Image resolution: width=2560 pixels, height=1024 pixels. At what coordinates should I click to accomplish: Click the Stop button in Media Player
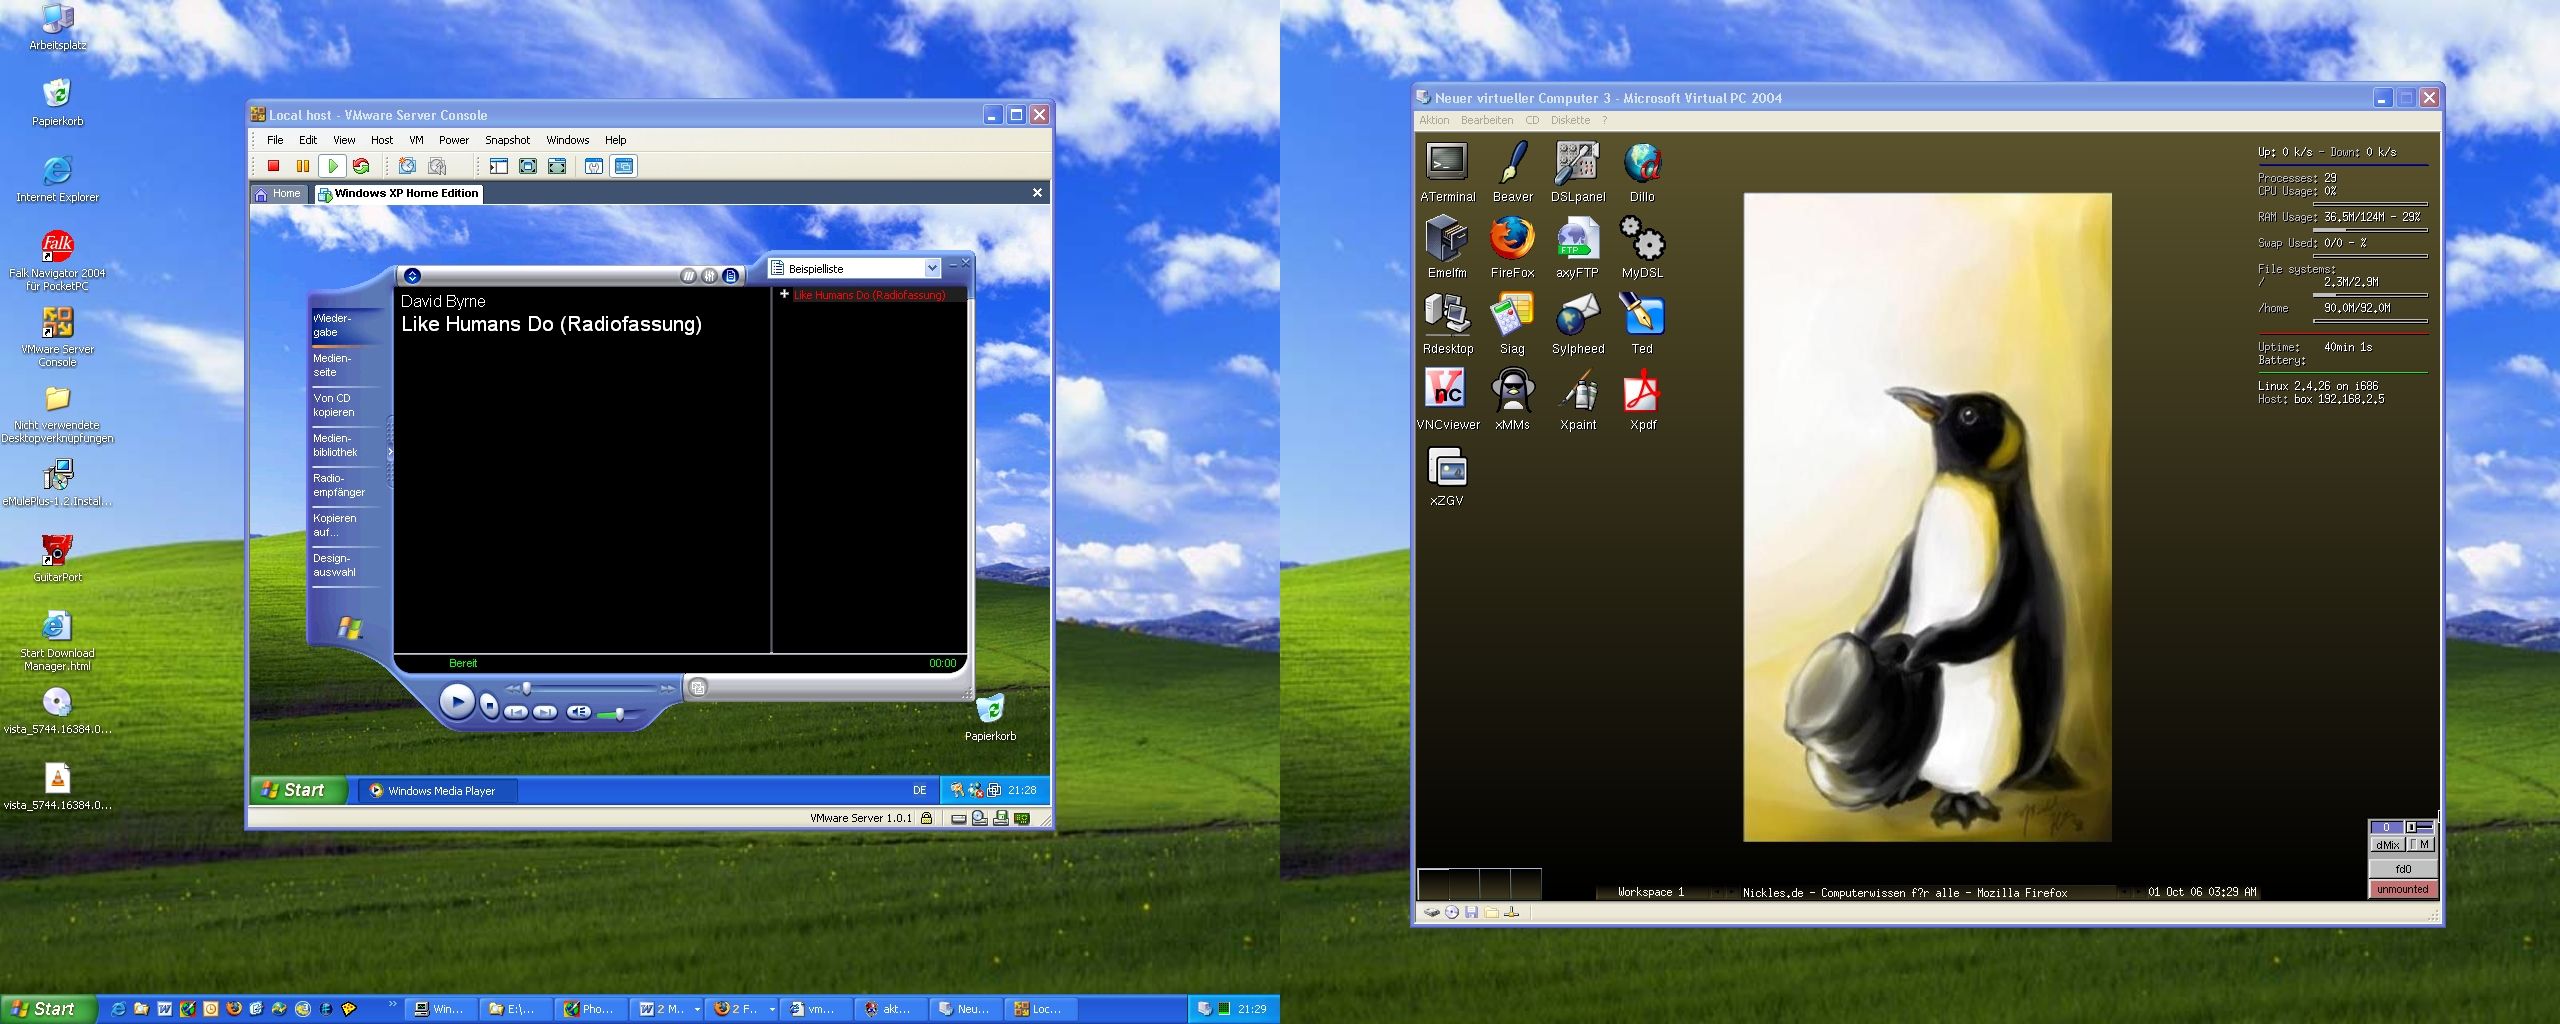[489, 705]
